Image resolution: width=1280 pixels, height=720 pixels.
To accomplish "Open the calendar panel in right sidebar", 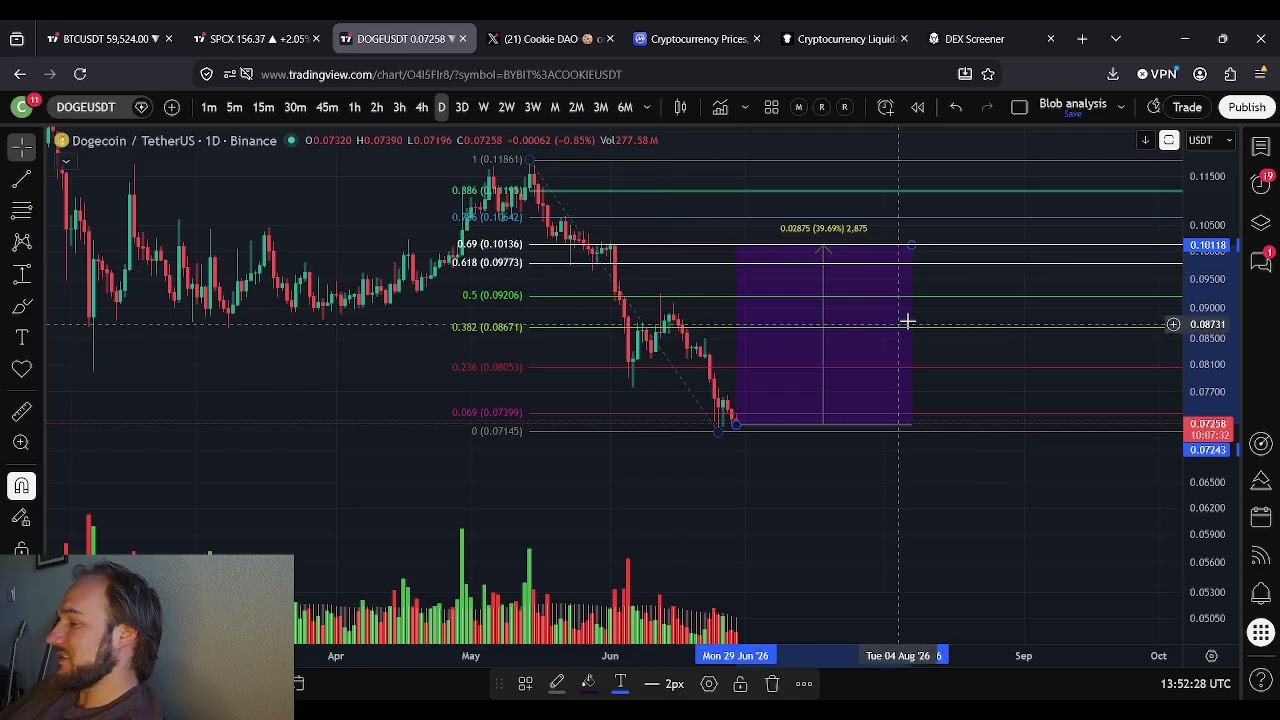I will coord(1261,517).
